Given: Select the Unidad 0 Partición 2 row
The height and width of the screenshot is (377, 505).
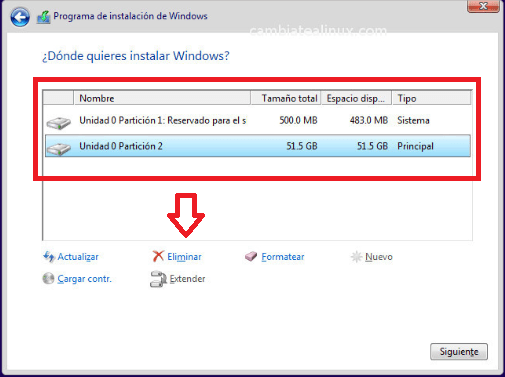Looking at the screenshot, I should point(258,146).
